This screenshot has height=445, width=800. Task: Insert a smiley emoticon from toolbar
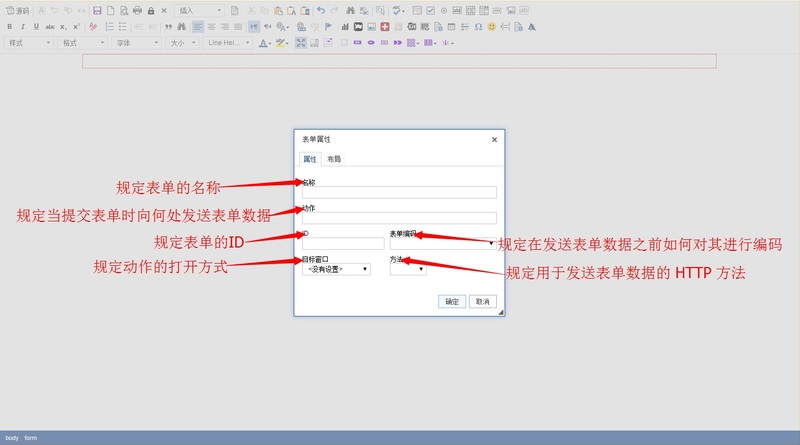tap(492, 26)
